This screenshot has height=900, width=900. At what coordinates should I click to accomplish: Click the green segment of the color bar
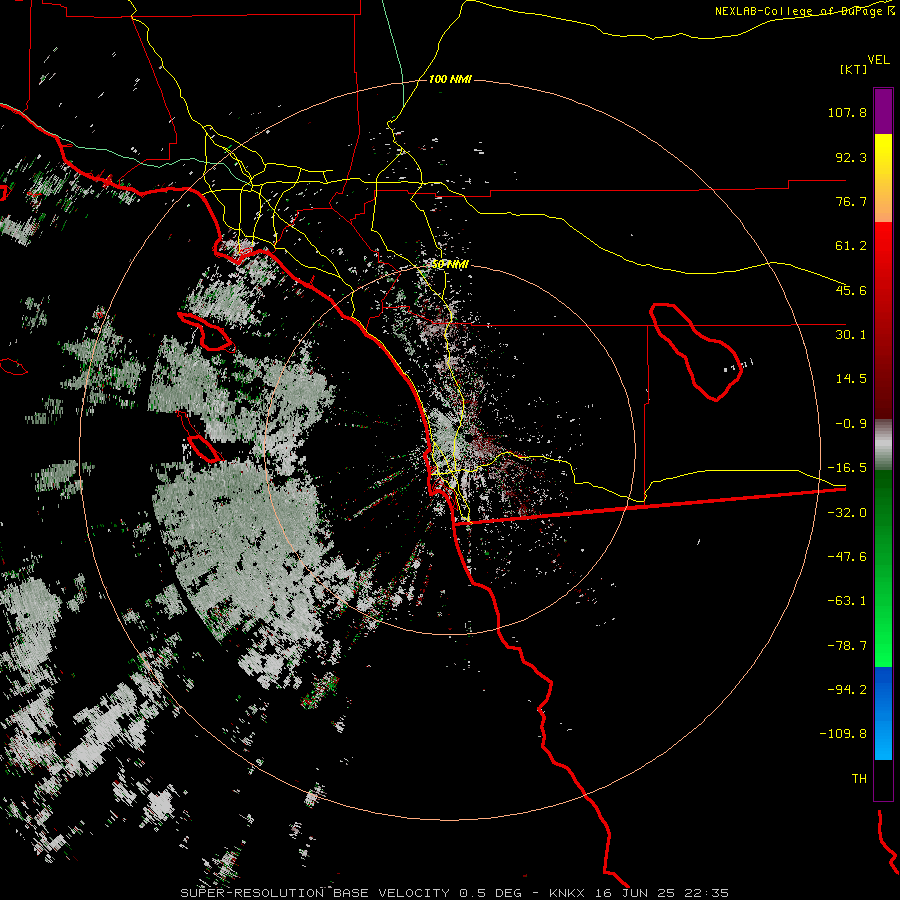pyautogui.click(x=883, y=568)
